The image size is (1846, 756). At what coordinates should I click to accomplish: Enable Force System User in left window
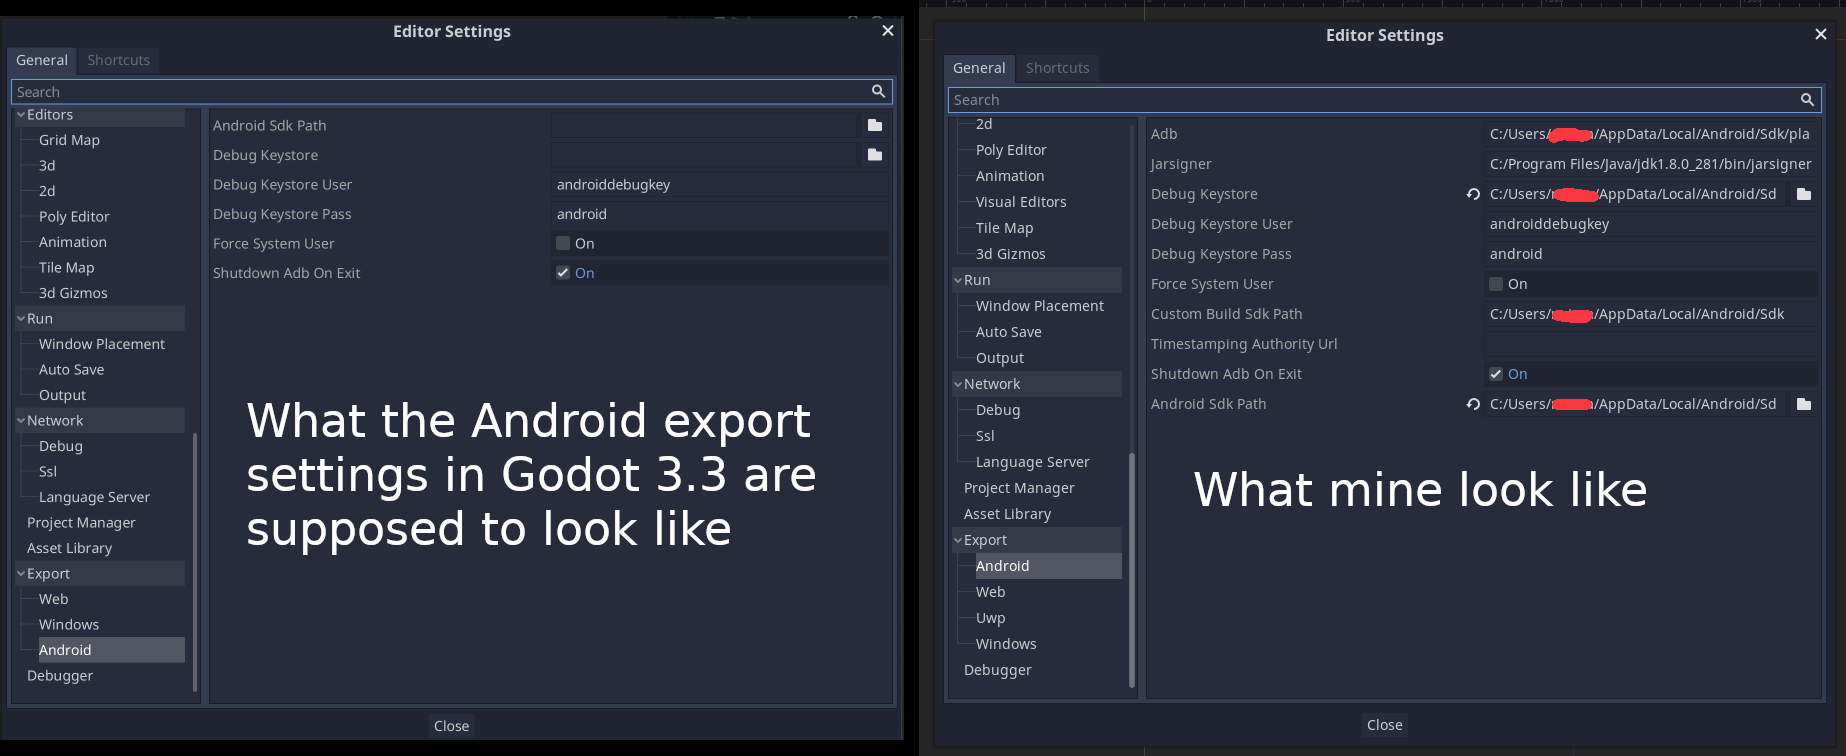(x=563, y=243)
